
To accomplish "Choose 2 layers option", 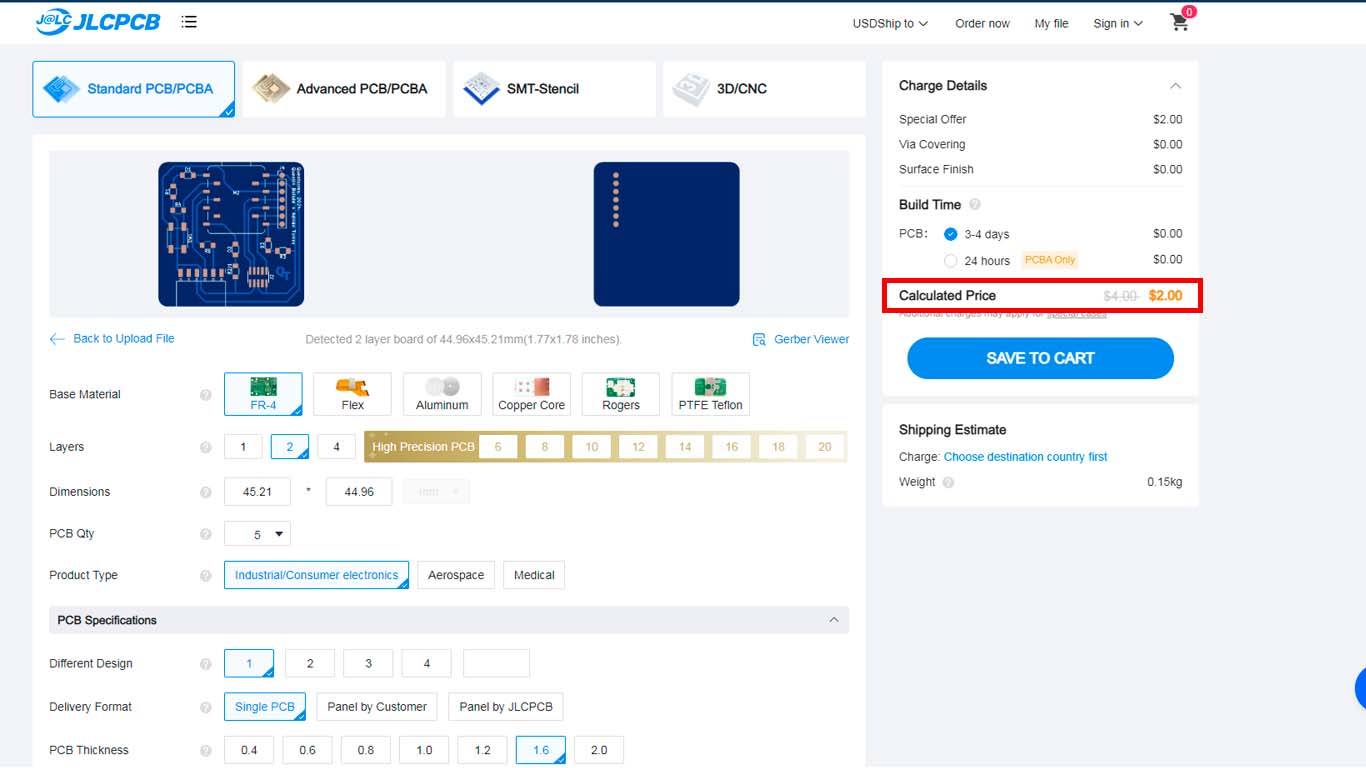I will 290,447.
